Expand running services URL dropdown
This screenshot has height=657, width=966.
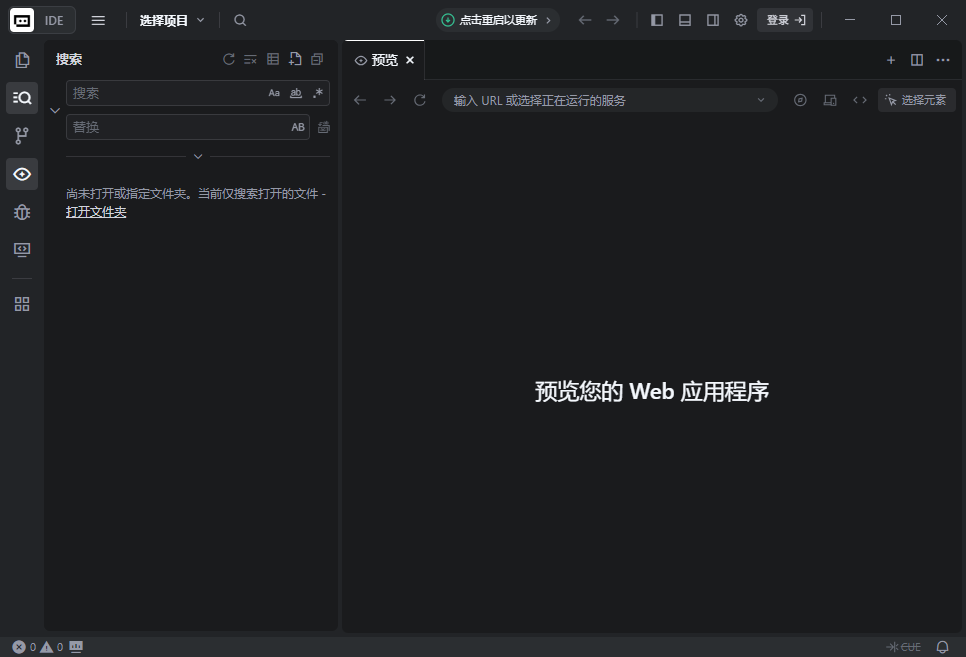pyautogui.click(x=761, y=100)
